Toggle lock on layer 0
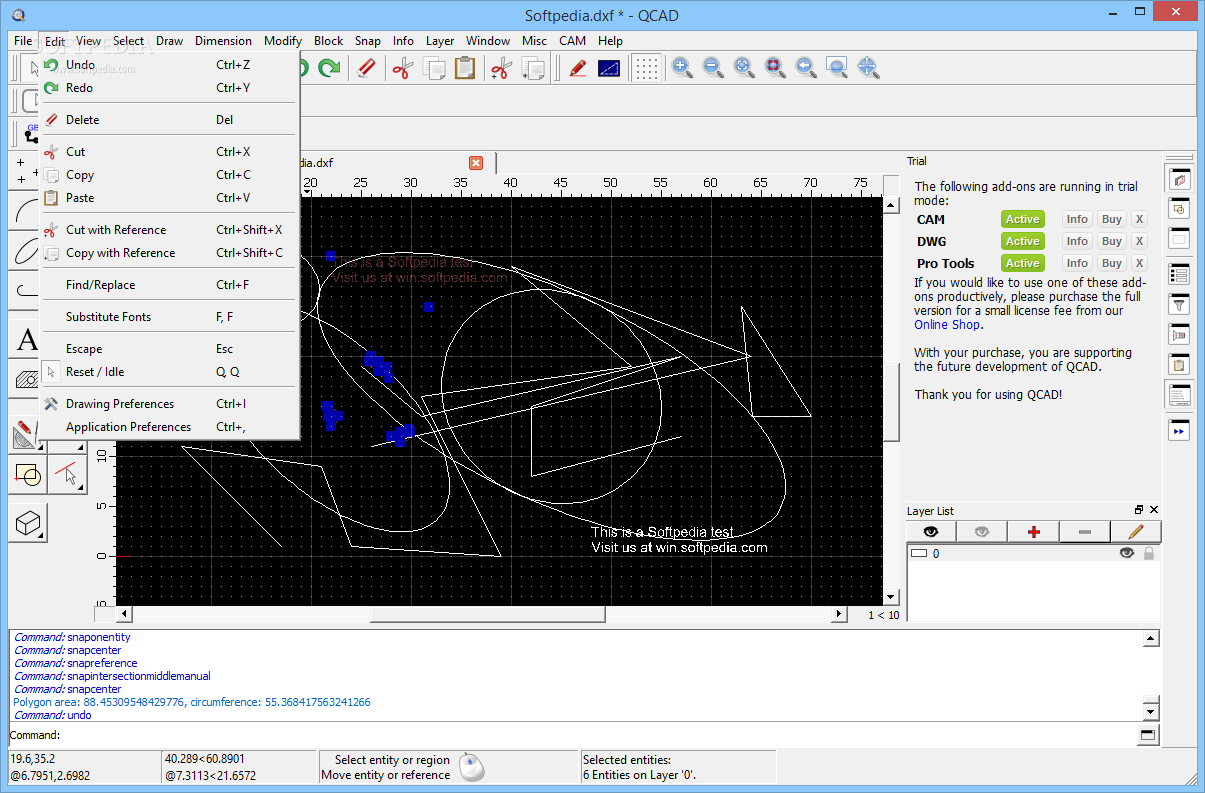The width and height of the screenshot is (1205, 793). point(1149,553)
